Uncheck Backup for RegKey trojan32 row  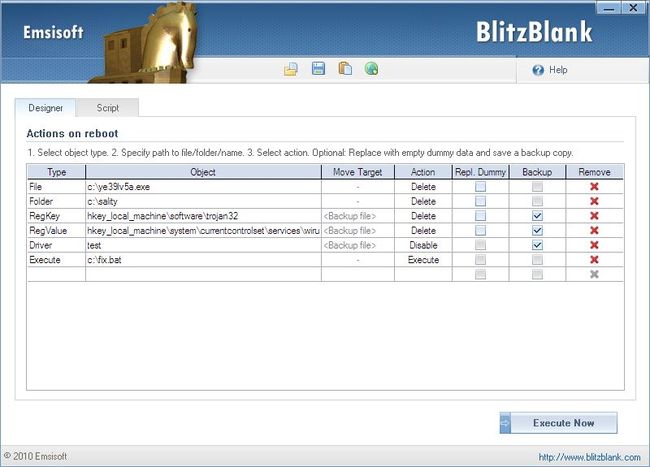coord(537,216)
